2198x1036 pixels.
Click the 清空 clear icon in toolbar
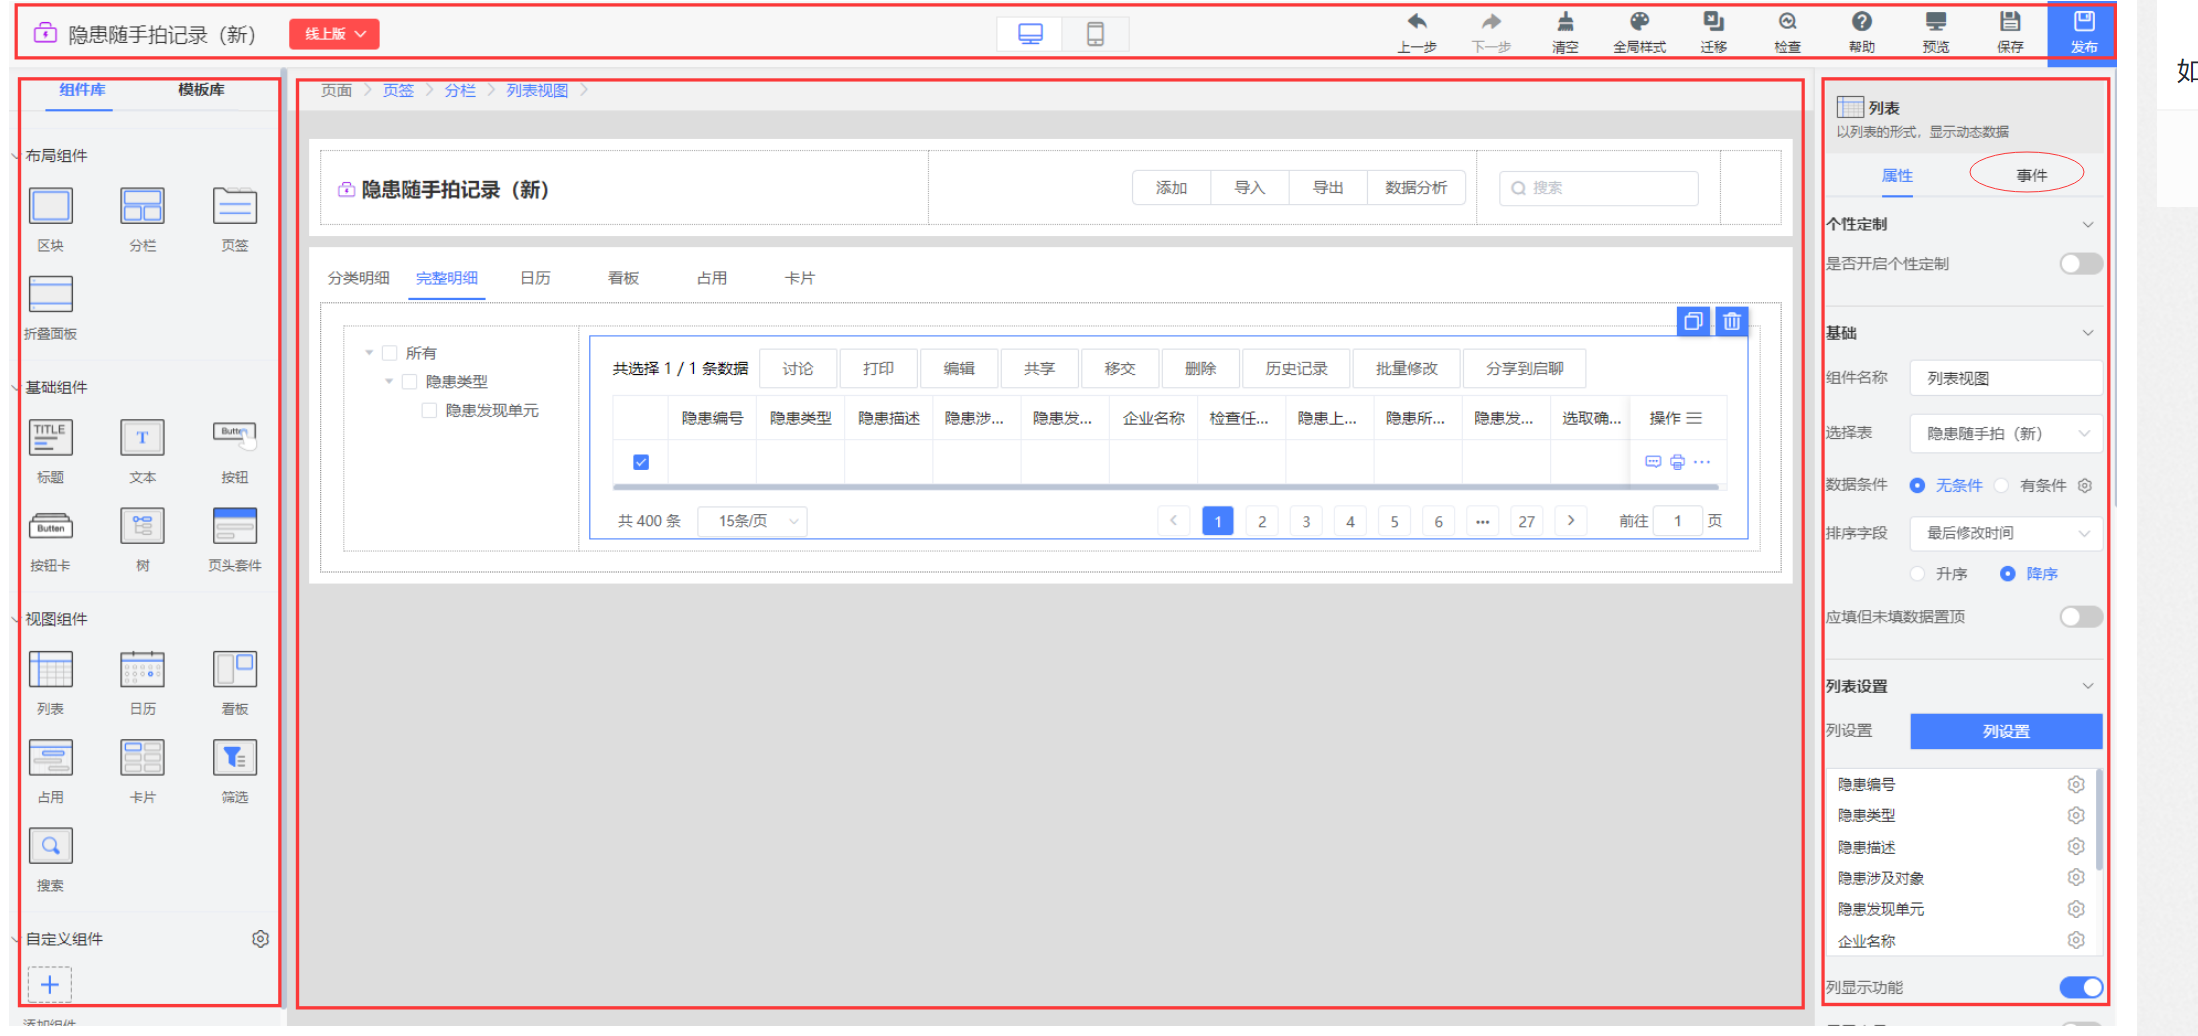click(x=1565, y=22)
